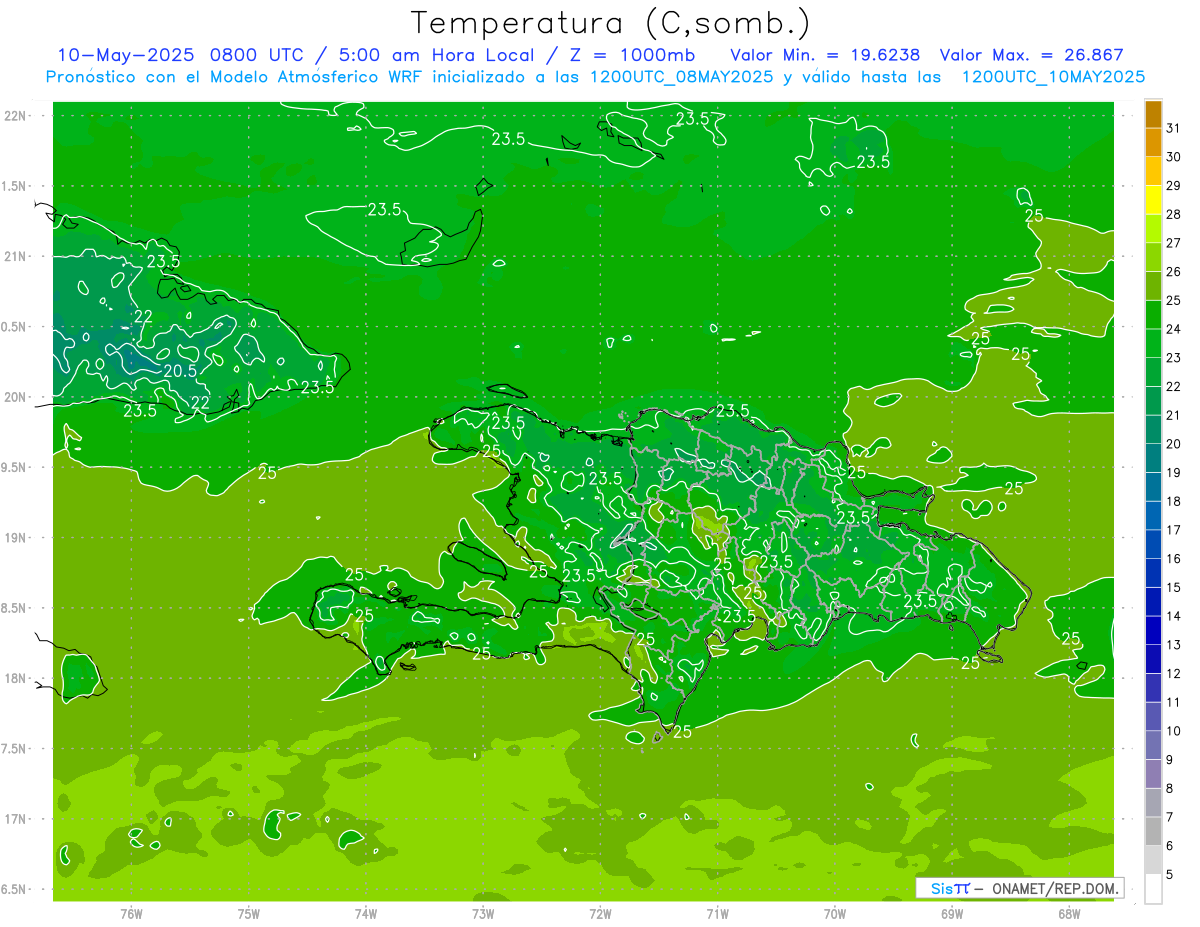Pick the gray swatch between 6 and 7
The height and width of the screenshot is (927, 1200).
tap(1154, 832)
